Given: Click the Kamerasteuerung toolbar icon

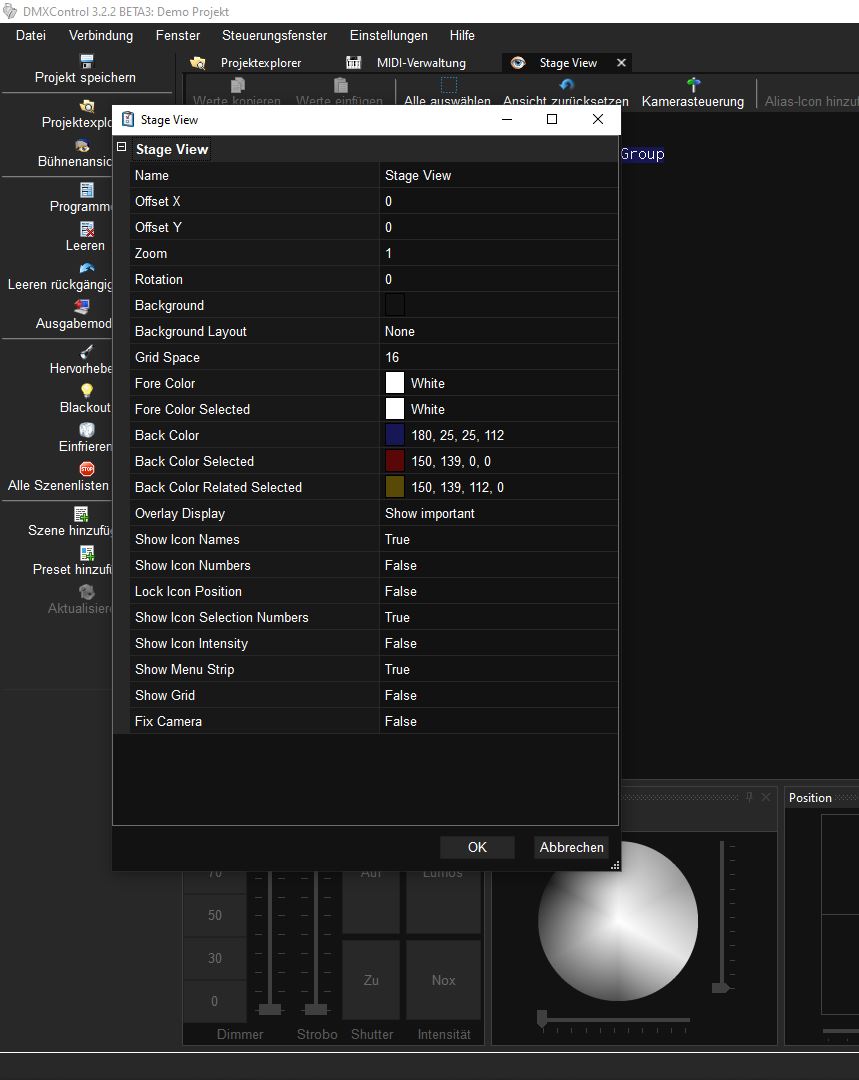Looking at the screenshot, I should click(693, 86).
